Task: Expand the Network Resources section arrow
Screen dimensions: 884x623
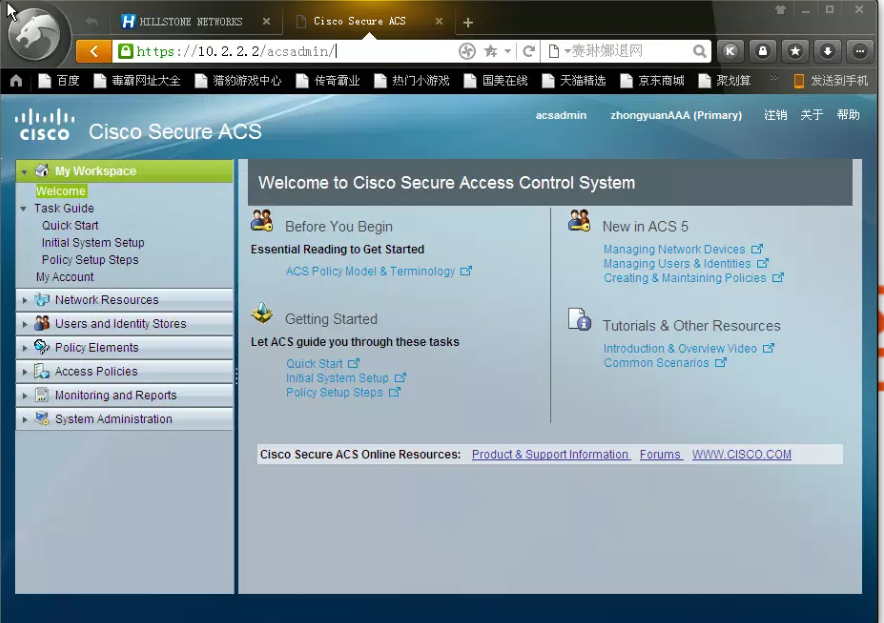Action: point(24,301)
